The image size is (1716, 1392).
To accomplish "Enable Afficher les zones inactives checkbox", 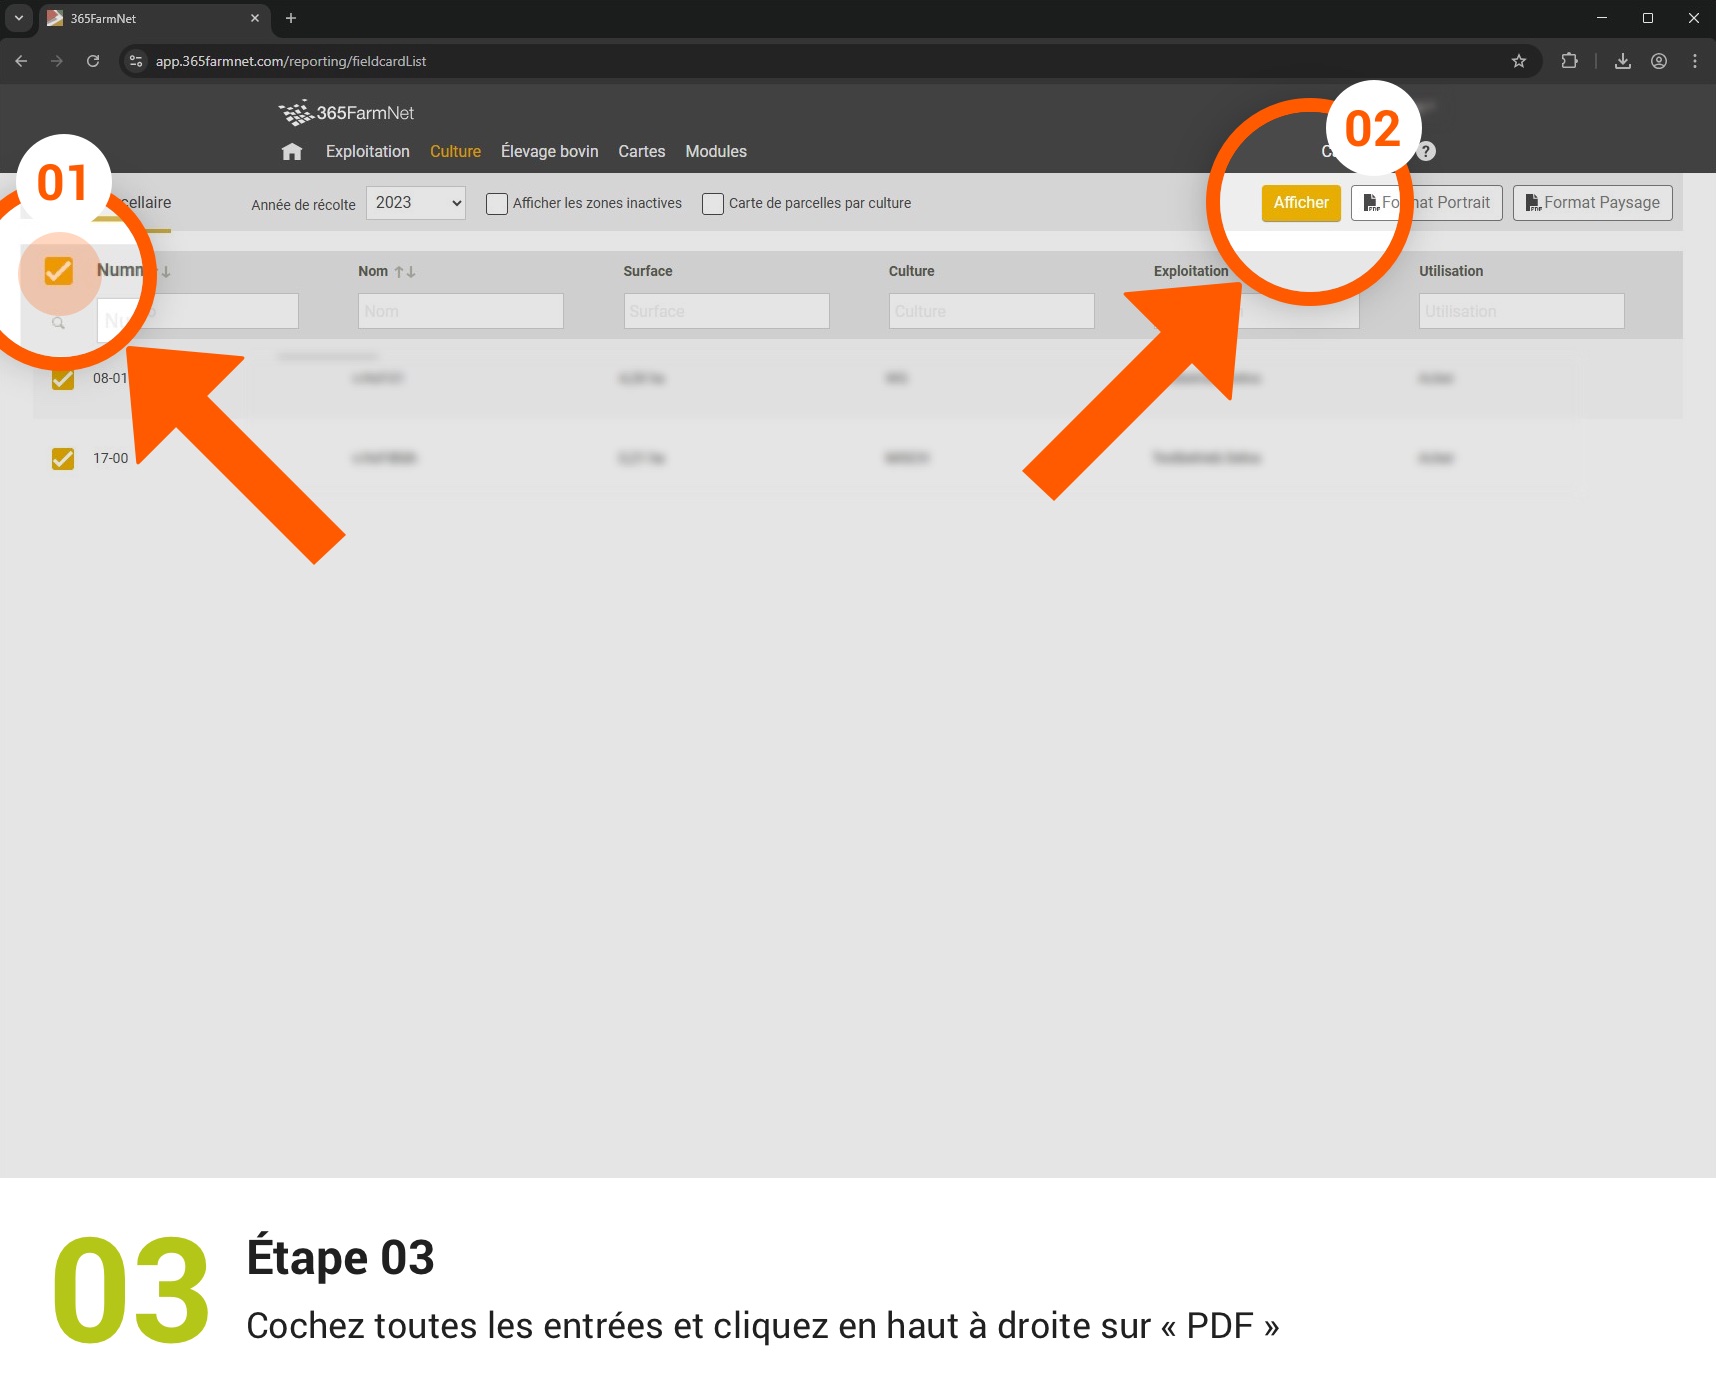I will point(497,204).
